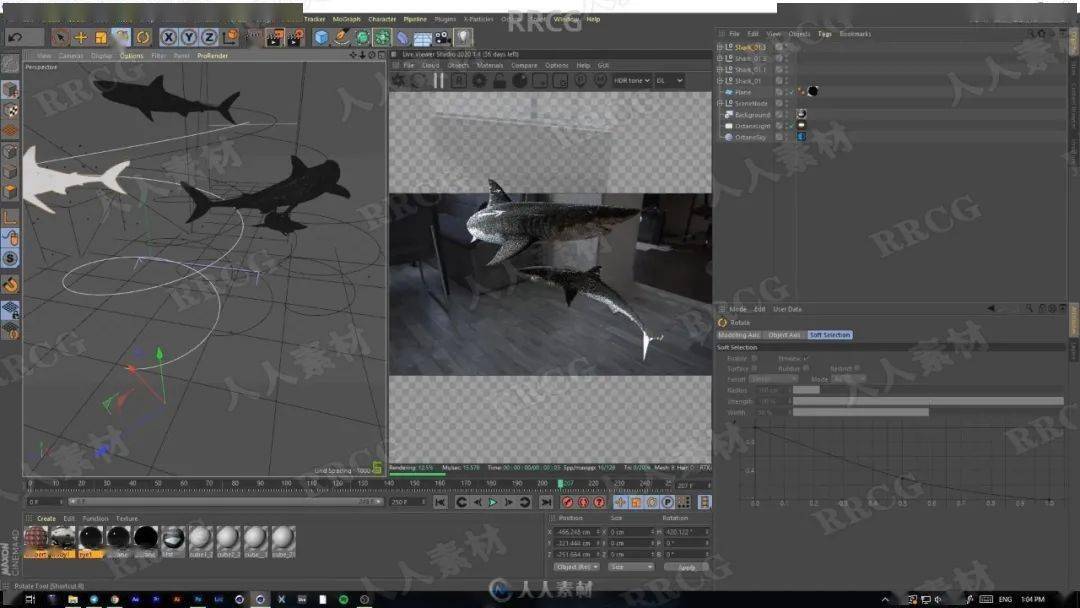Adjust the Soft Selection Strength slider
The height and width of the screenshot is (608, 1080).
928,401
